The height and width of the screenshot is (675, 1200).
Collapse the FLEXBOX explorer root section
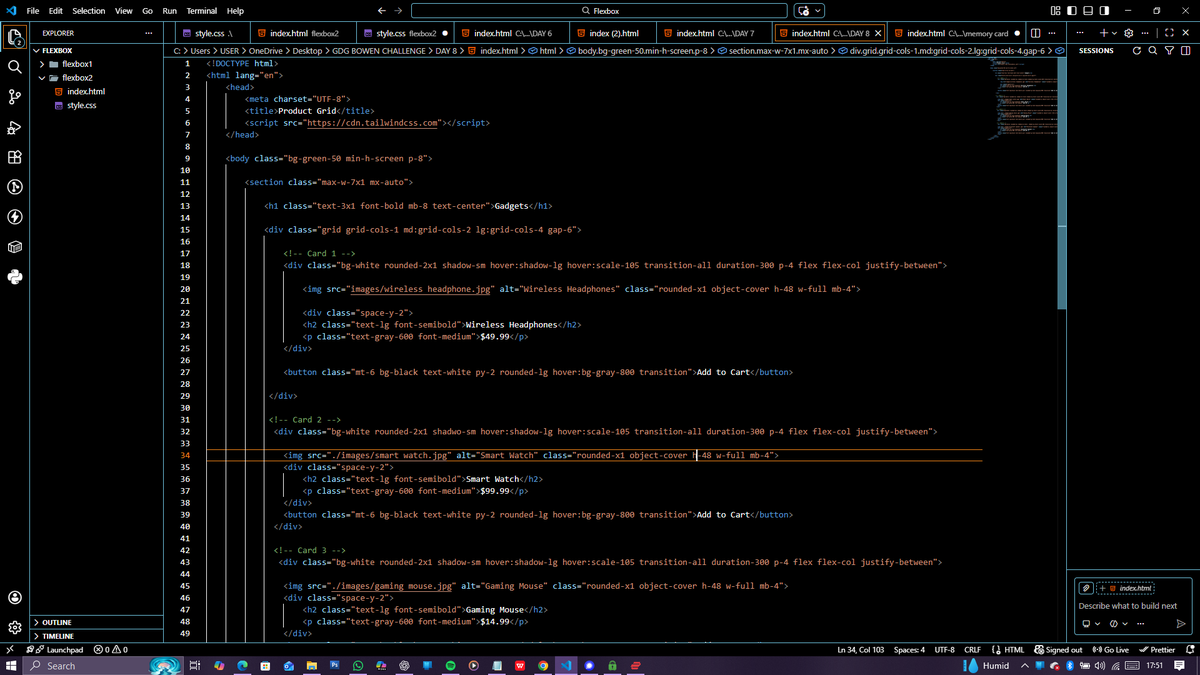point(58,50)
